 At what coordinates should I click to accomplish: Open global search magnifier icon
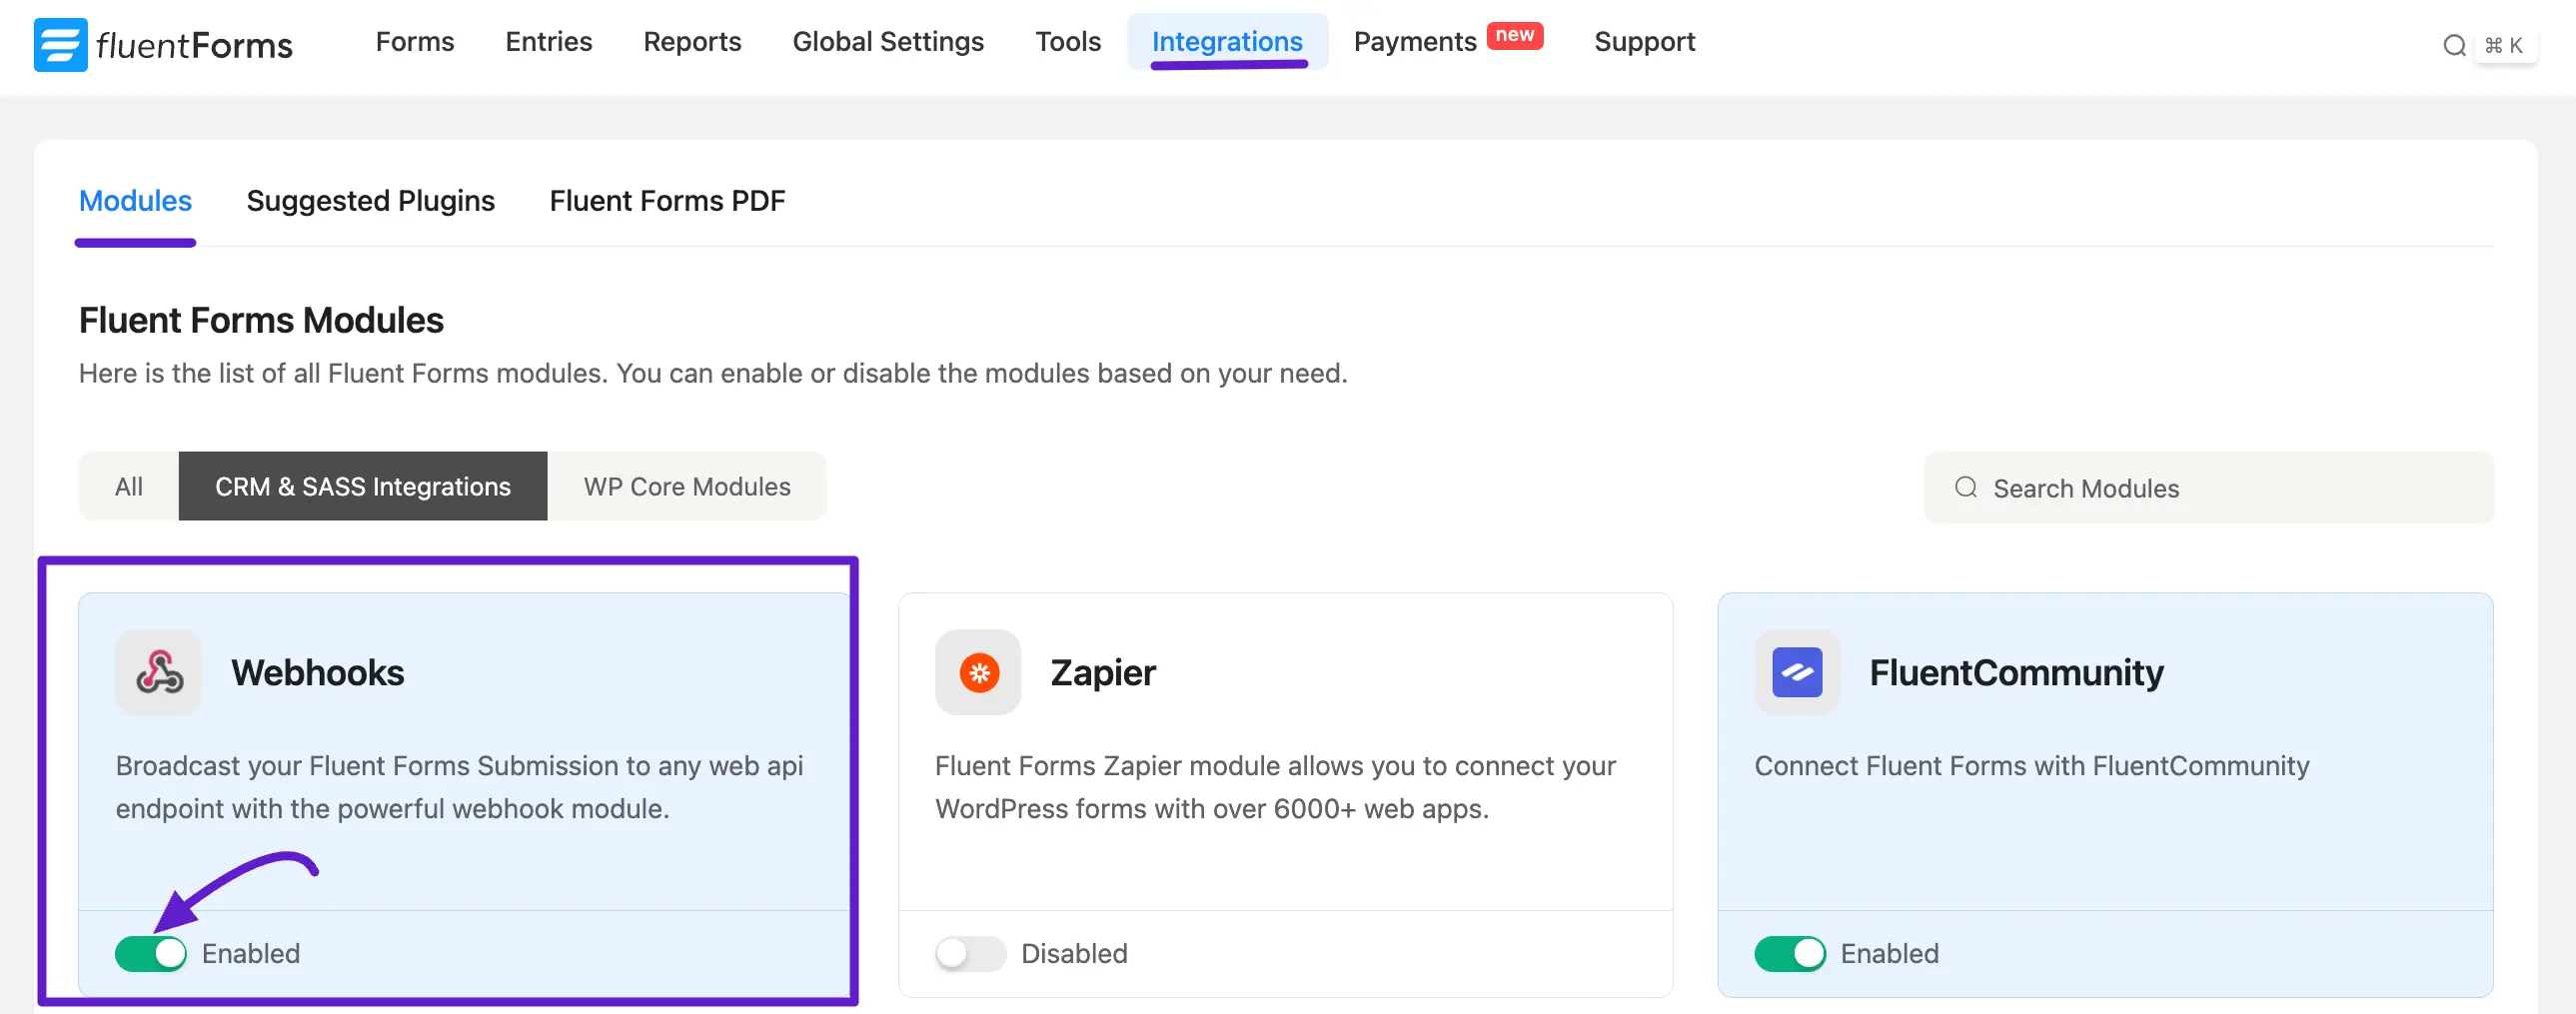click(2453, 45)
